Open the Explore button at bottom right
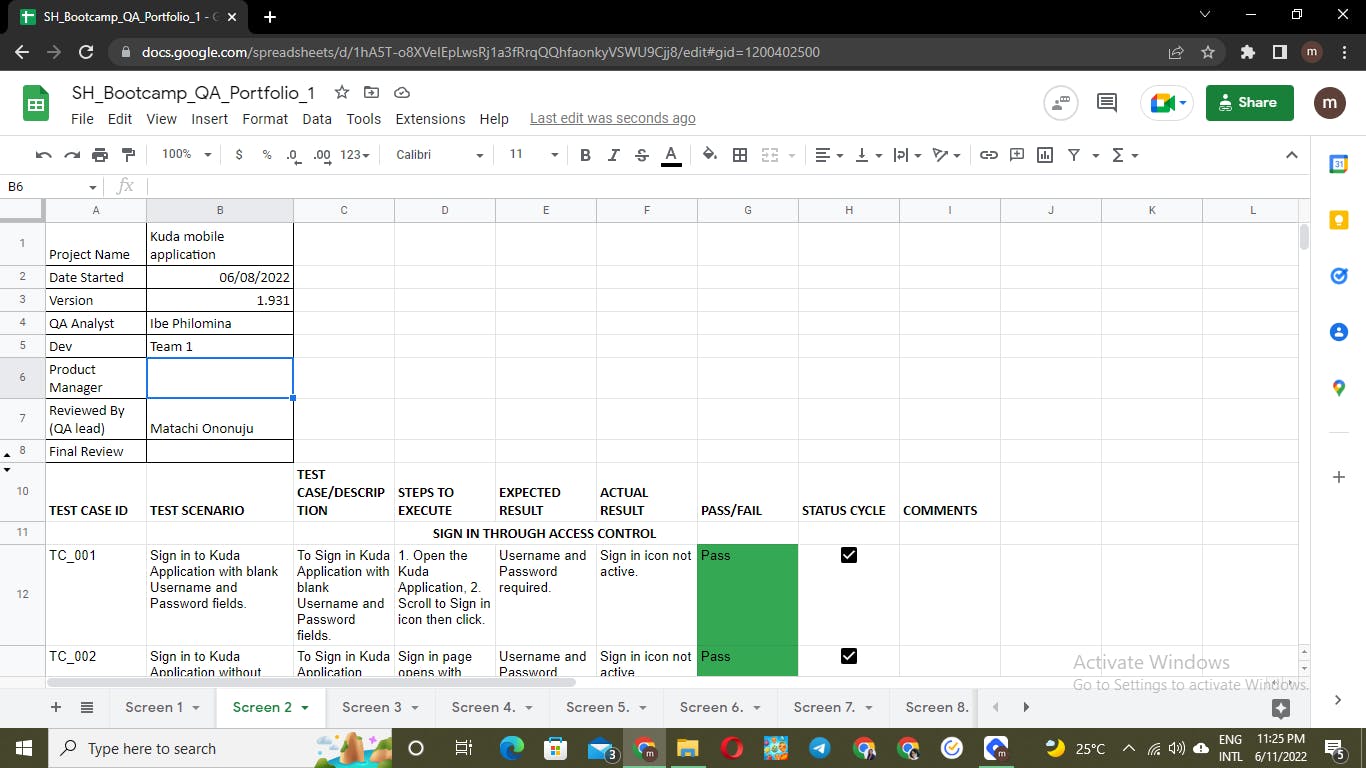This screenshot has height=768, width=1366. (1281, 708)
